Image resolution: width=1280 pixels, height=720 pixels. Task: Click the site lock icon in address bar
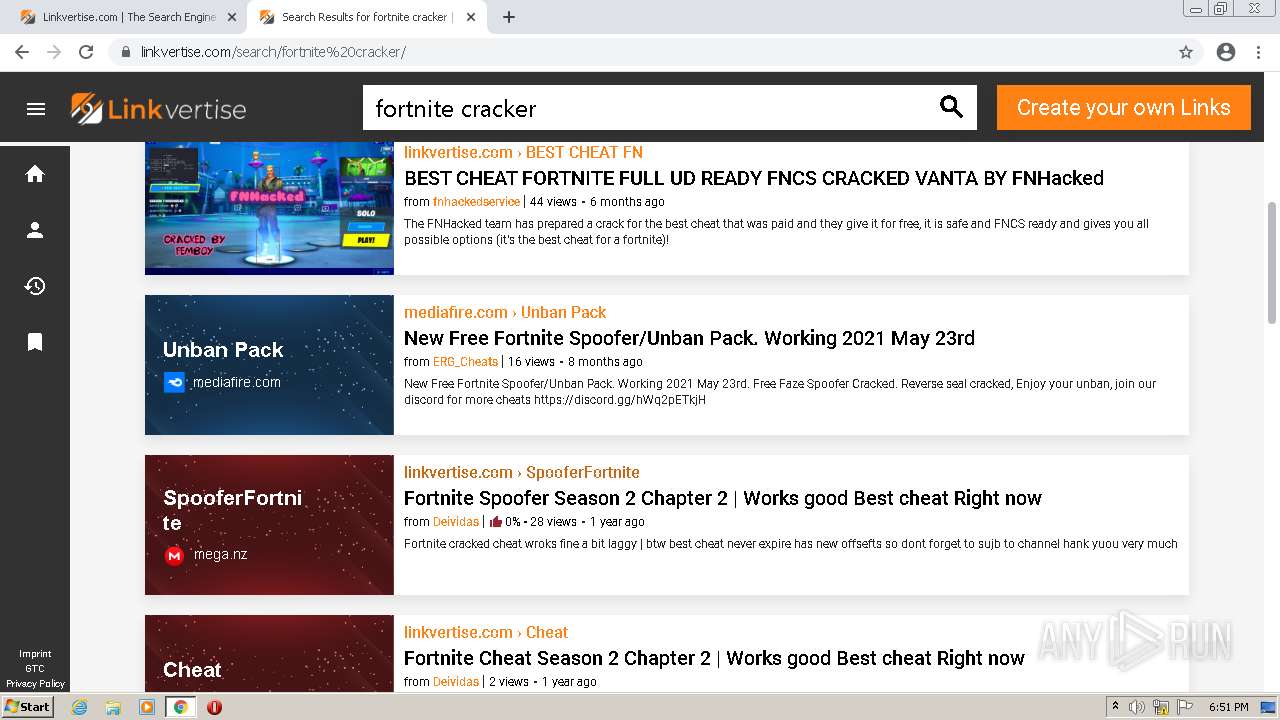(126, 52)
